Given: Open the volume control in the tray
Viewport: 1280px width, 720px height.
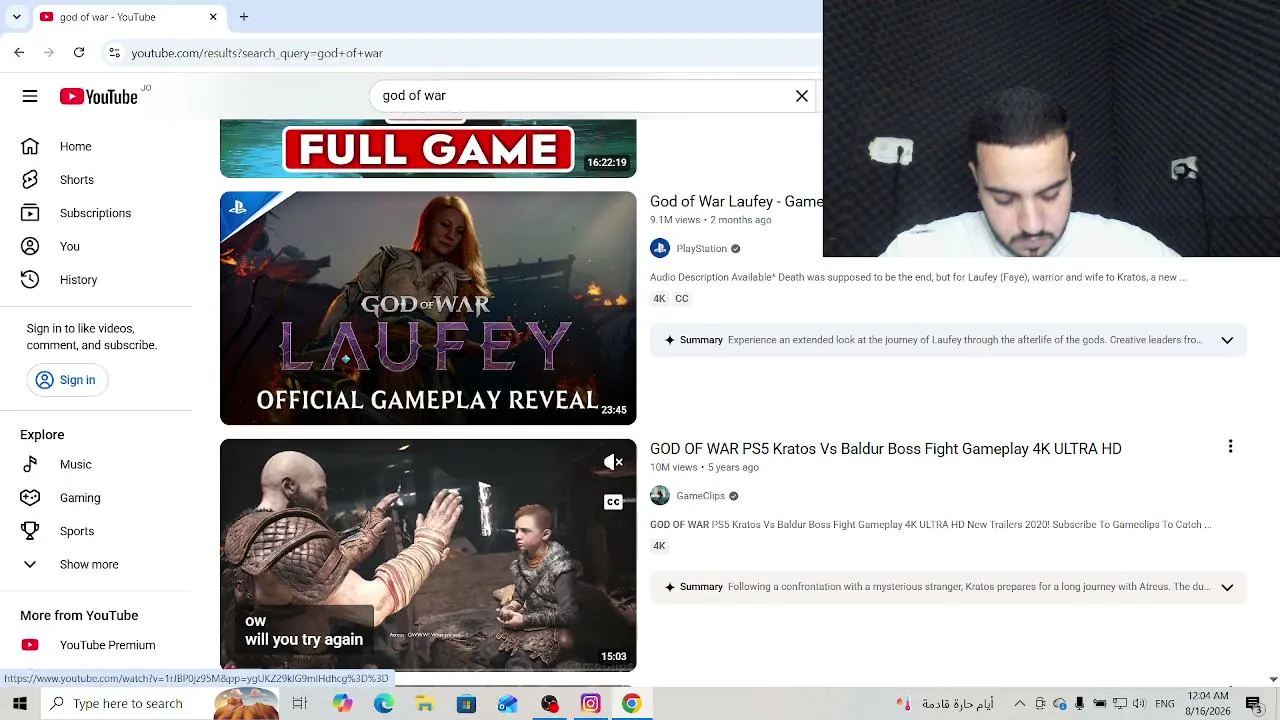Looking at the screenshot, I should [x=1140, y=704].
